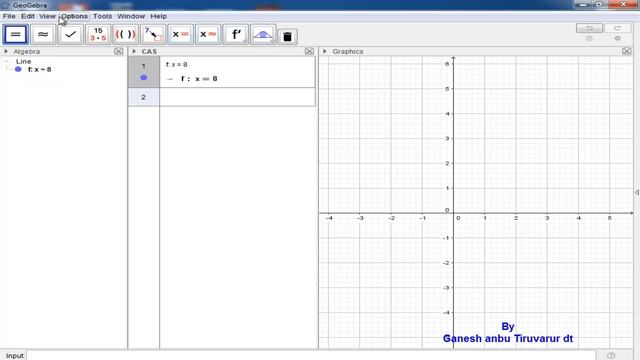Open the File menu
The height and width of the screenshot is (360, 640).
pyautogui.click(x=9, y=16)
